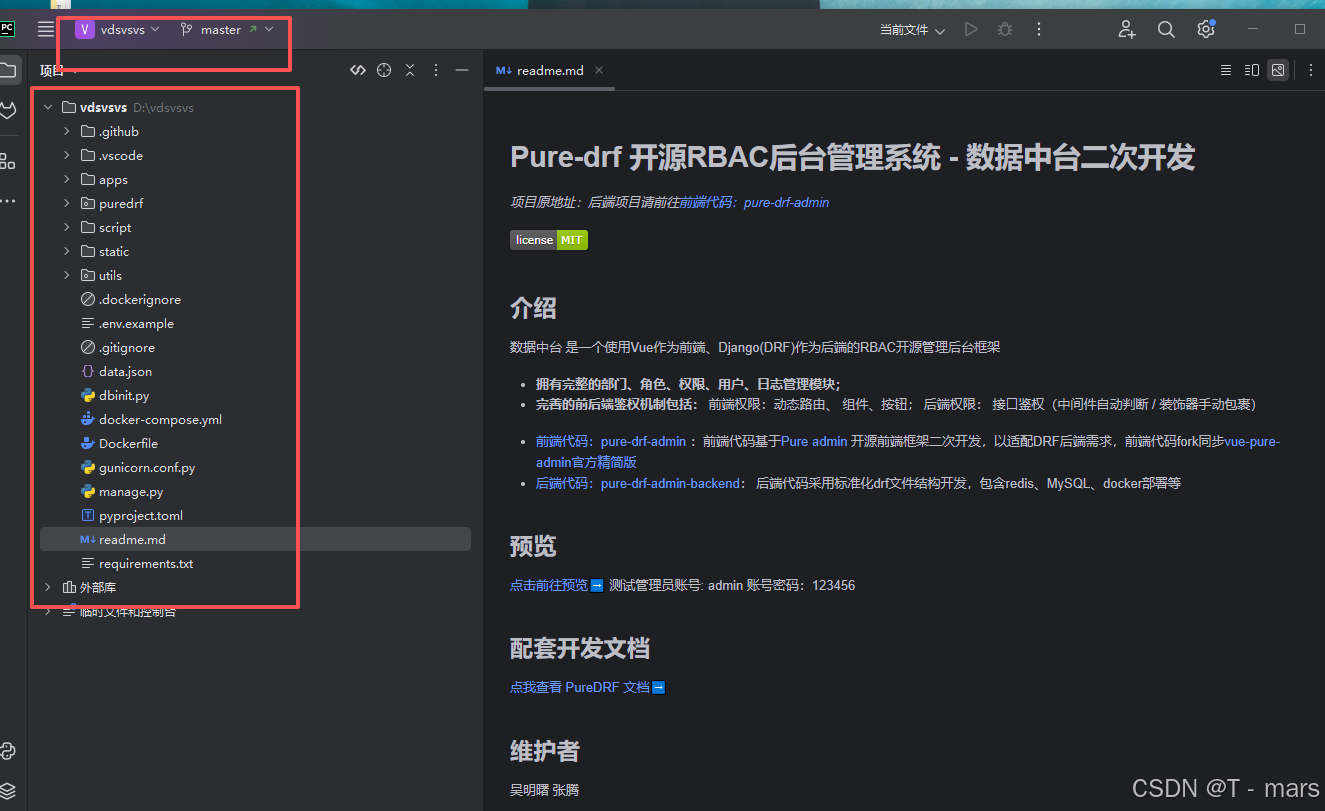Image resolution: width=1325 pixels, height=811 pixels.
Task: Open the master git branch dropdown
Action: (x=227, y=30)
